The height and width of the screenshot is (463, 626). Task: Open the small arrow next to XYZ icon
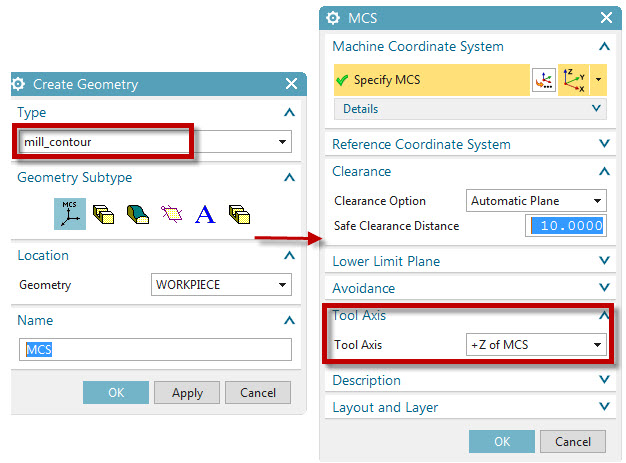click(x=598, y=80)
